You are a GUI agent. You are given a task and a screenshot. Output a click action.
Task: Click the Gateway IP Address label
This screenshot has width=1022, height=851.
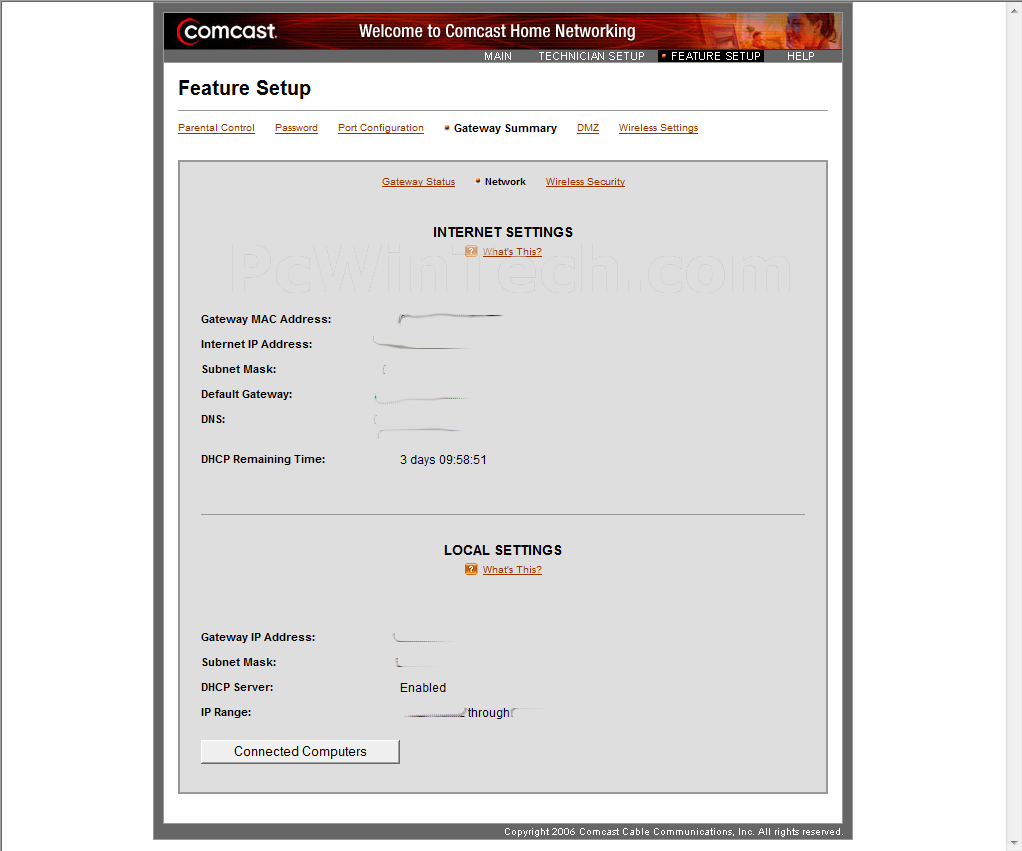click(x=258, y=637)
